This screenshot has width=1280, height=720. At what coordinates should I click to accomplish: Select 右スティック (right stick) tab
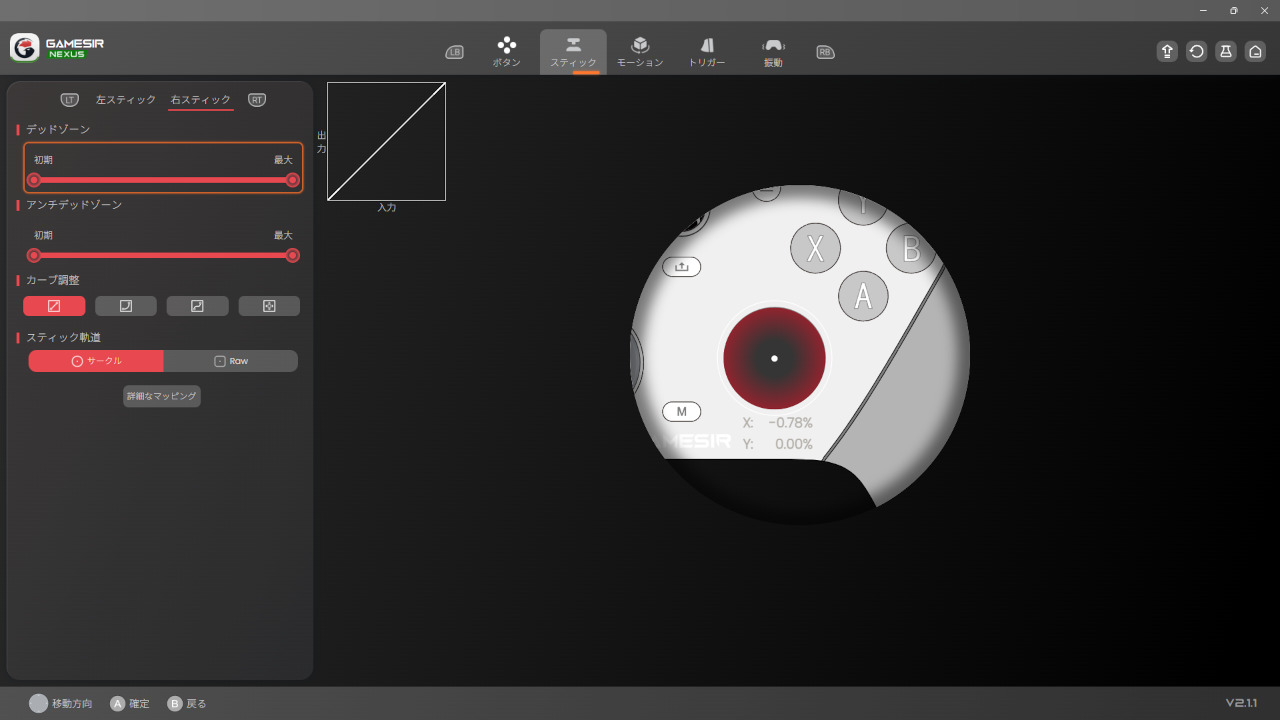point(201,100)
